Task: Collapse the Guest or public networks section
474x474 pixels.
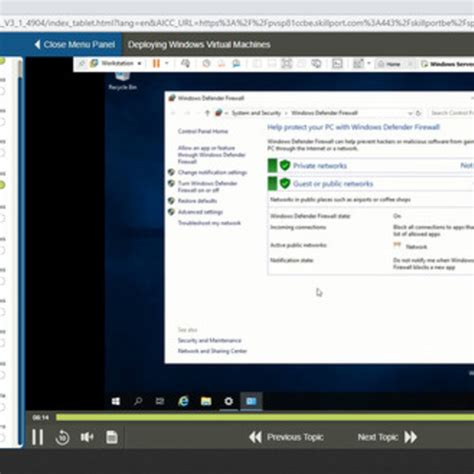Action: coord(333,184)
